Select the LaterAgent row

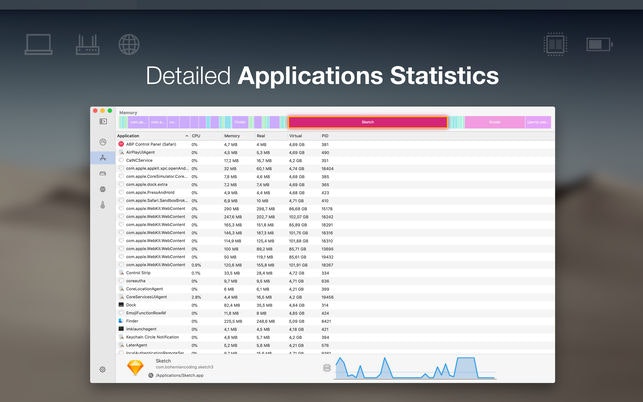coord(335,345)
